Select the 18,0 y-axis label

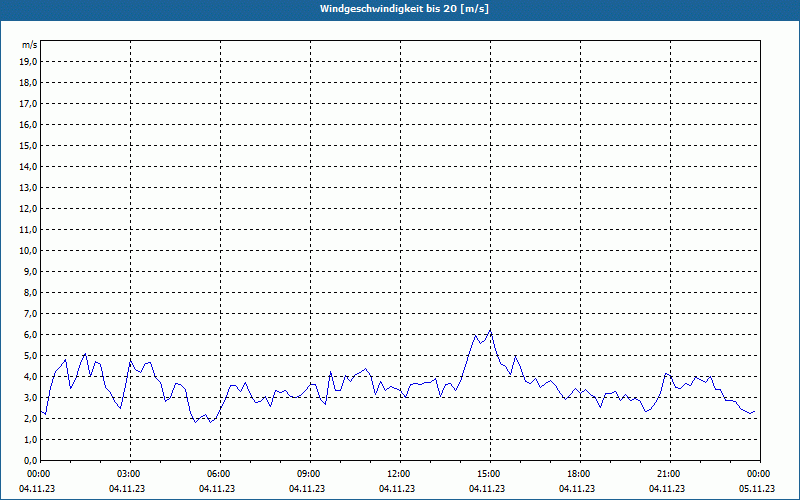29,83
